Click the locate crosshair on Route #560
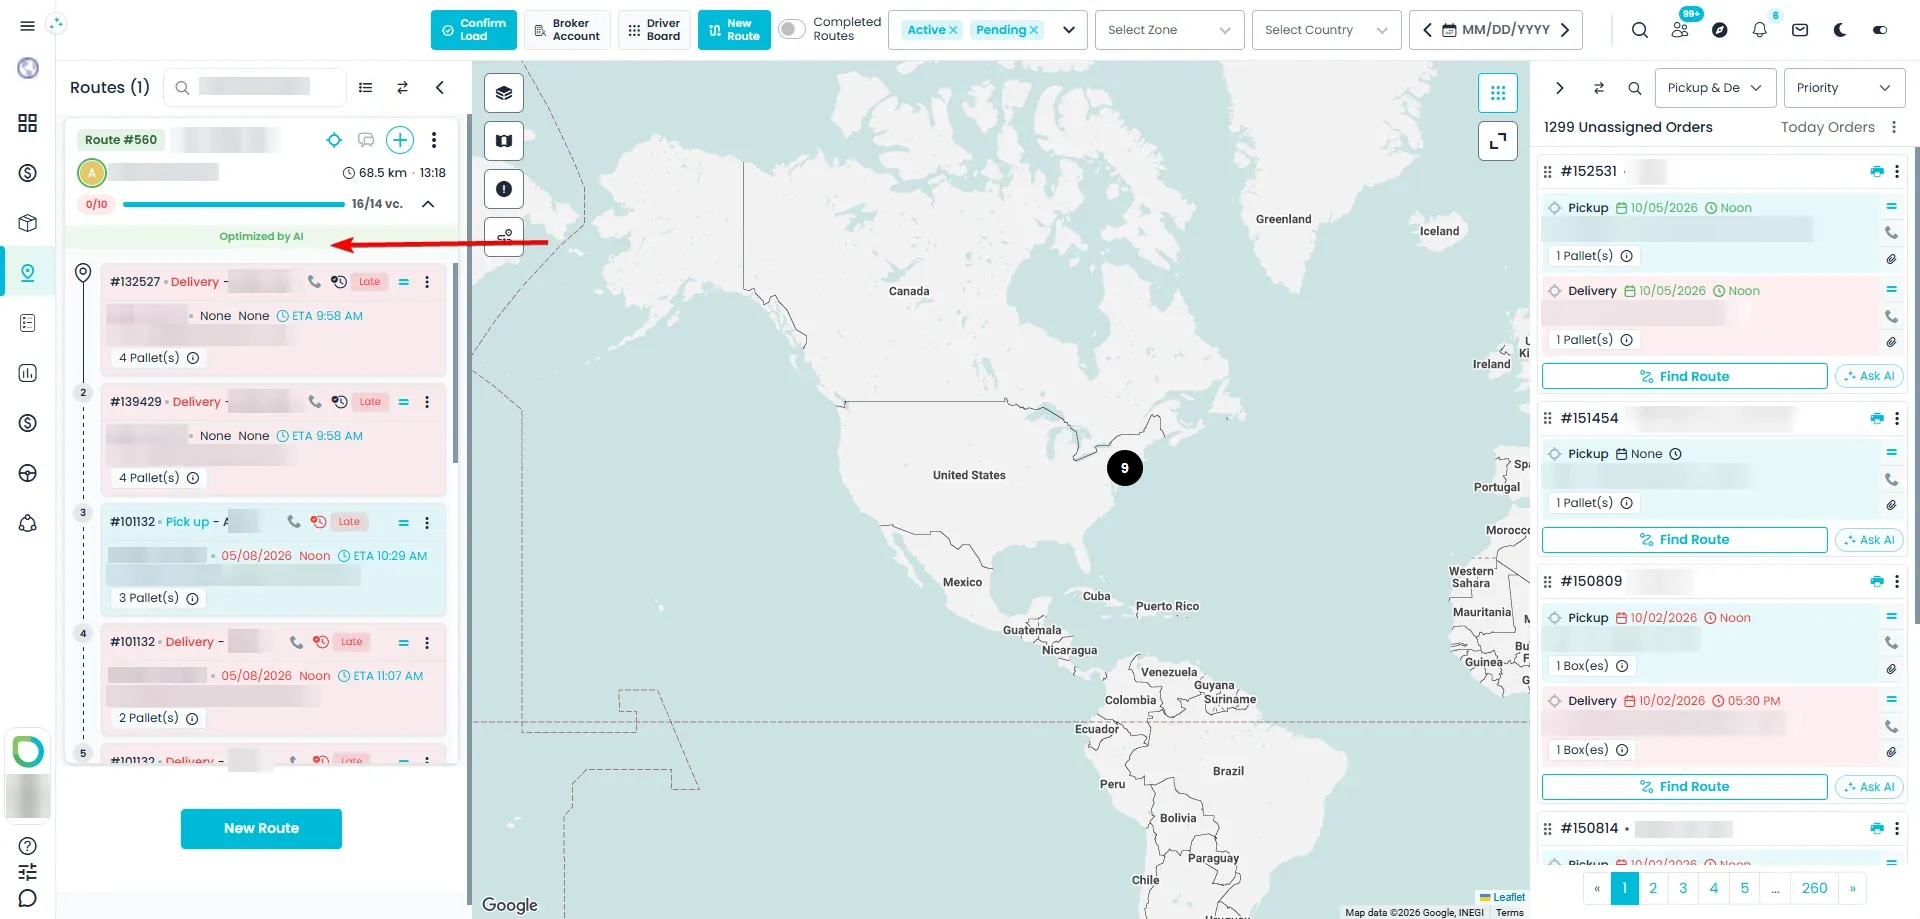This screenshot has width=1920, height=919. click(334, 140)
